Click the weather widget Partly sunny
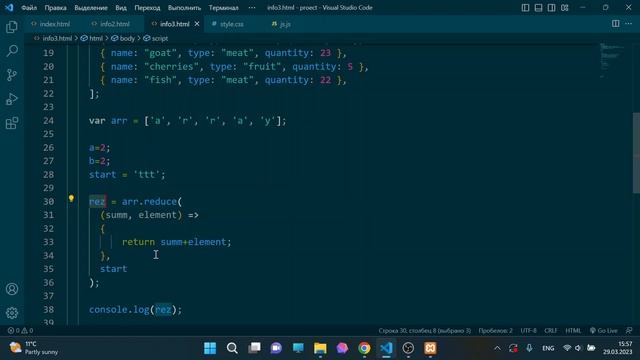640x360 pixels. 34,348
